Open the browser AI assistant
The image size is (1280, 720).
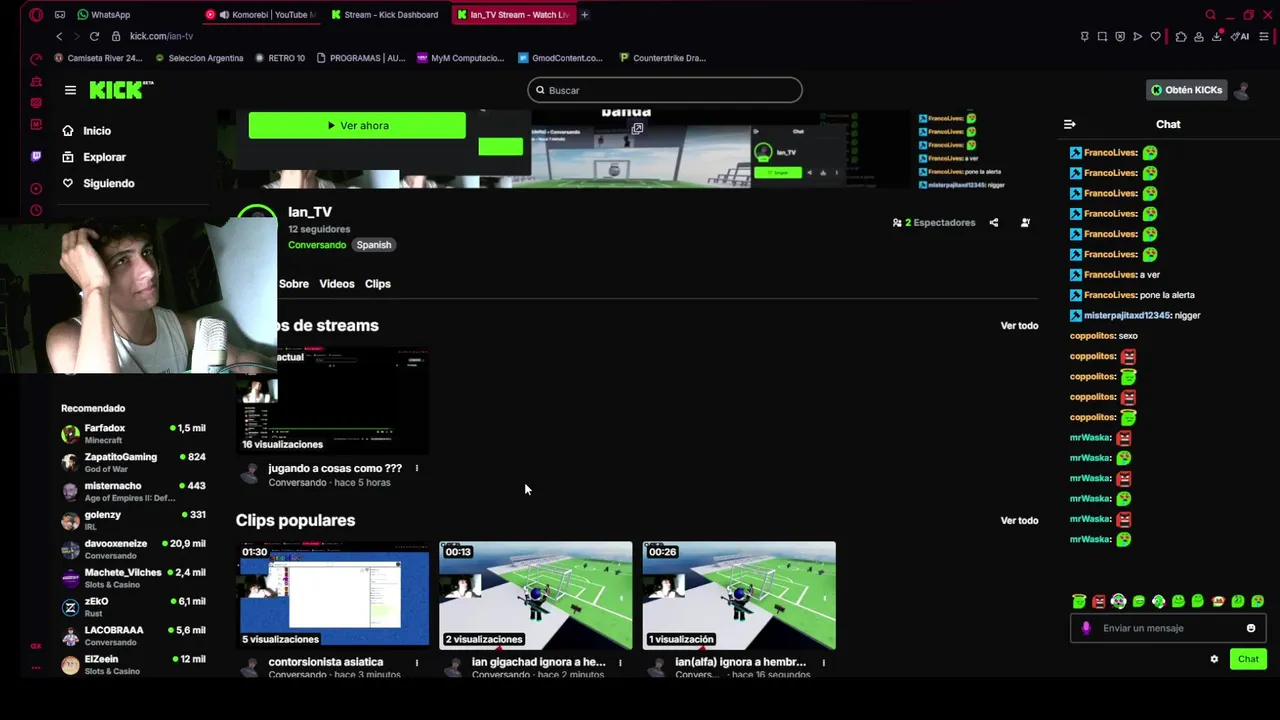coord(1240,37)
